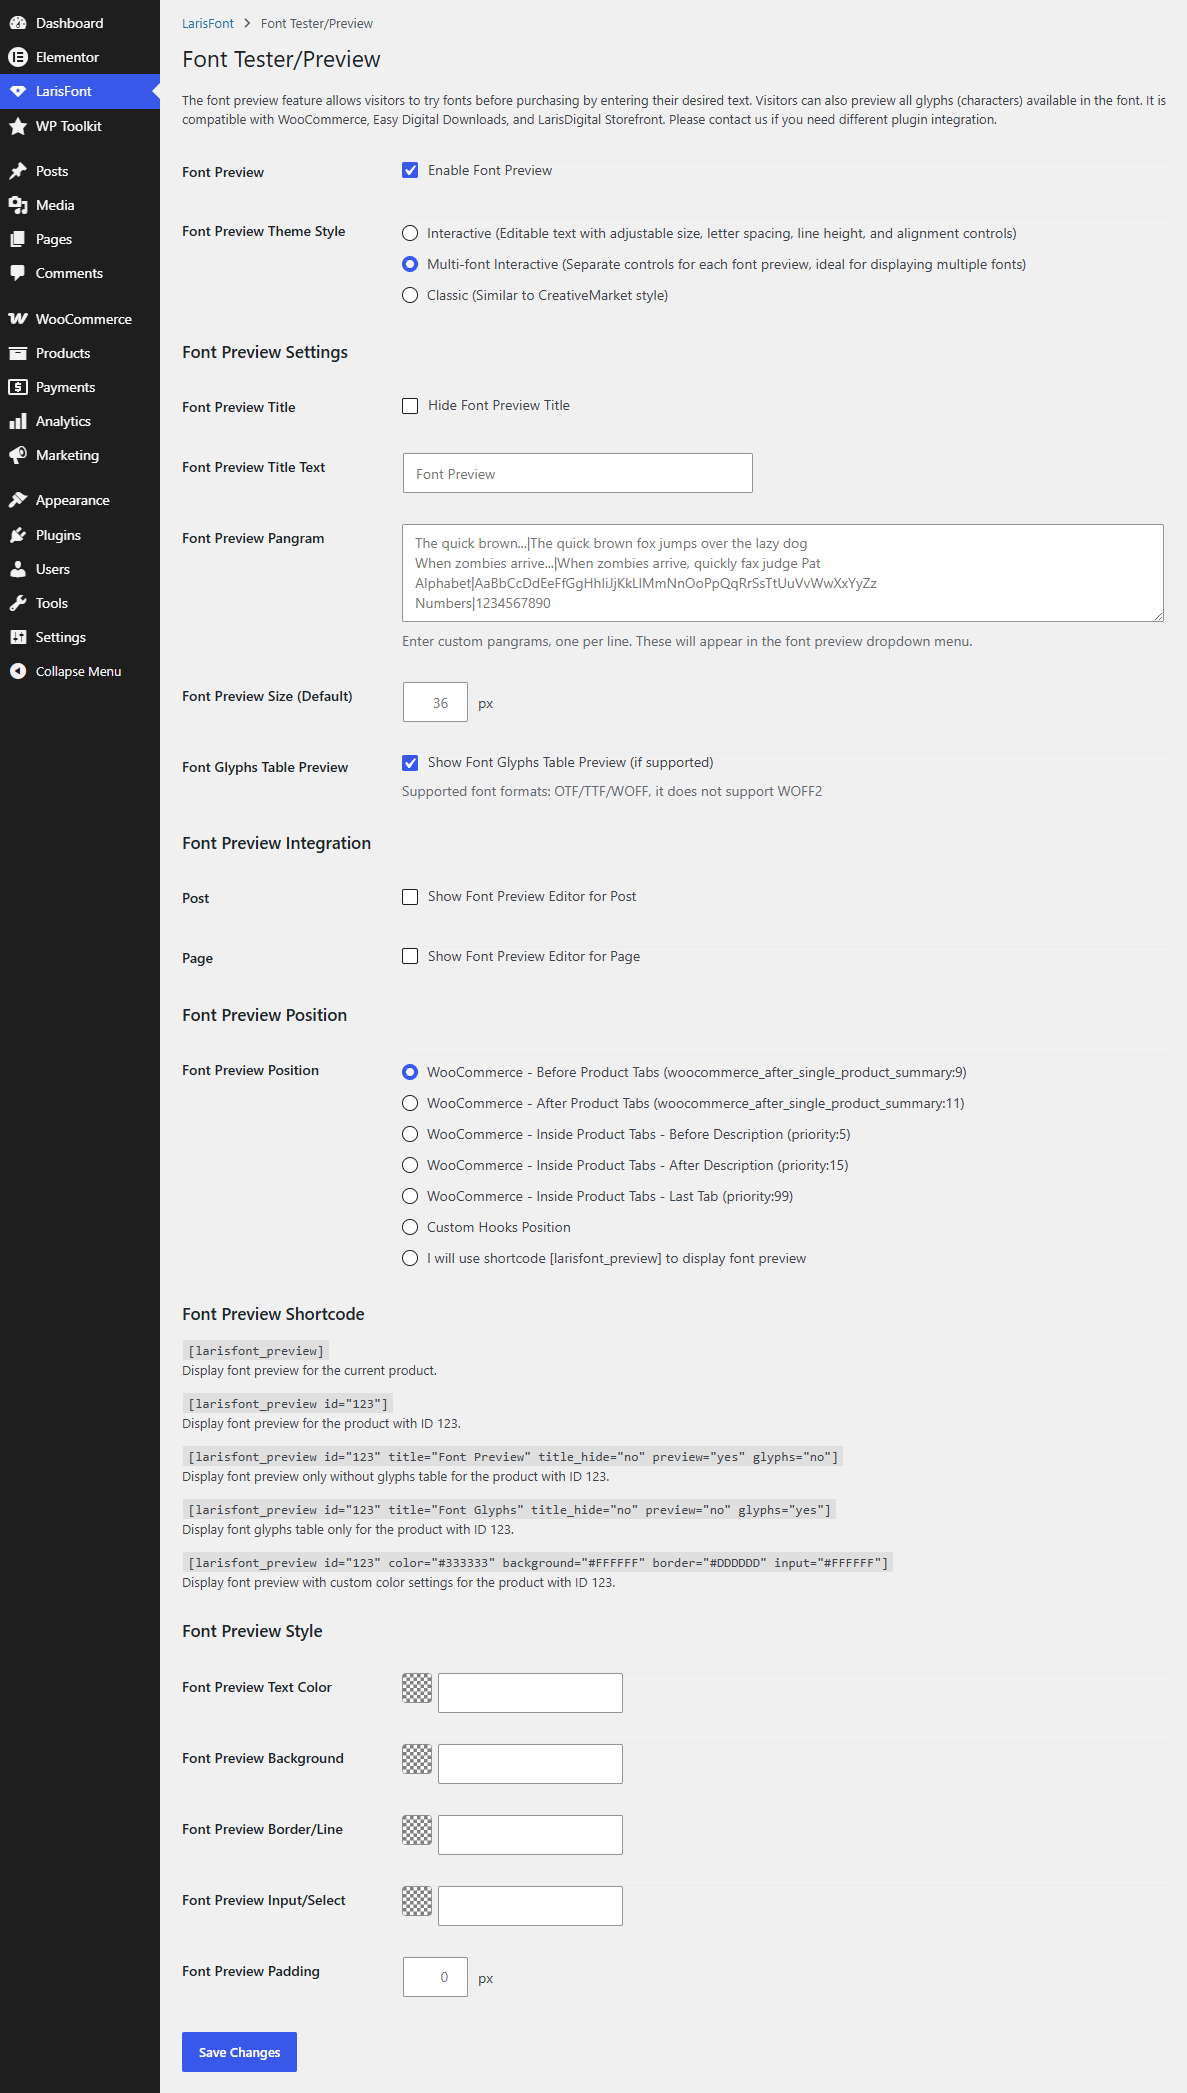Viewport: 1187px width, 2093px height.
Task: Select the Interactive theme style radio
Action: 410,233
